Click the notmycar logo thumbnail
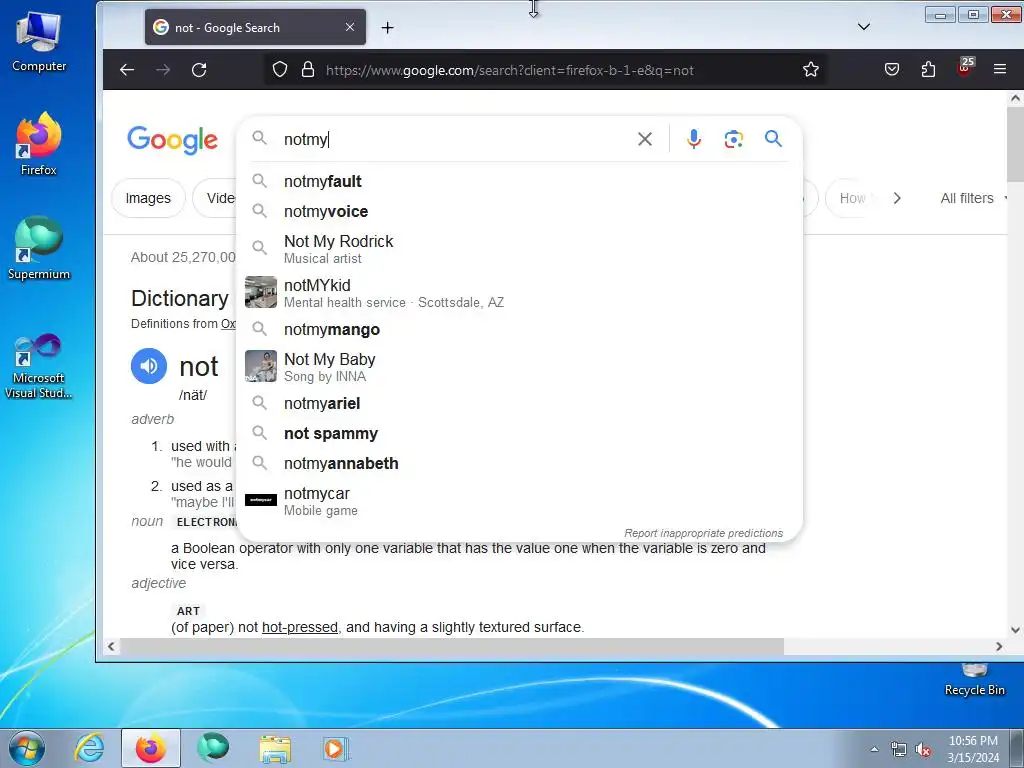 point(261,500)
